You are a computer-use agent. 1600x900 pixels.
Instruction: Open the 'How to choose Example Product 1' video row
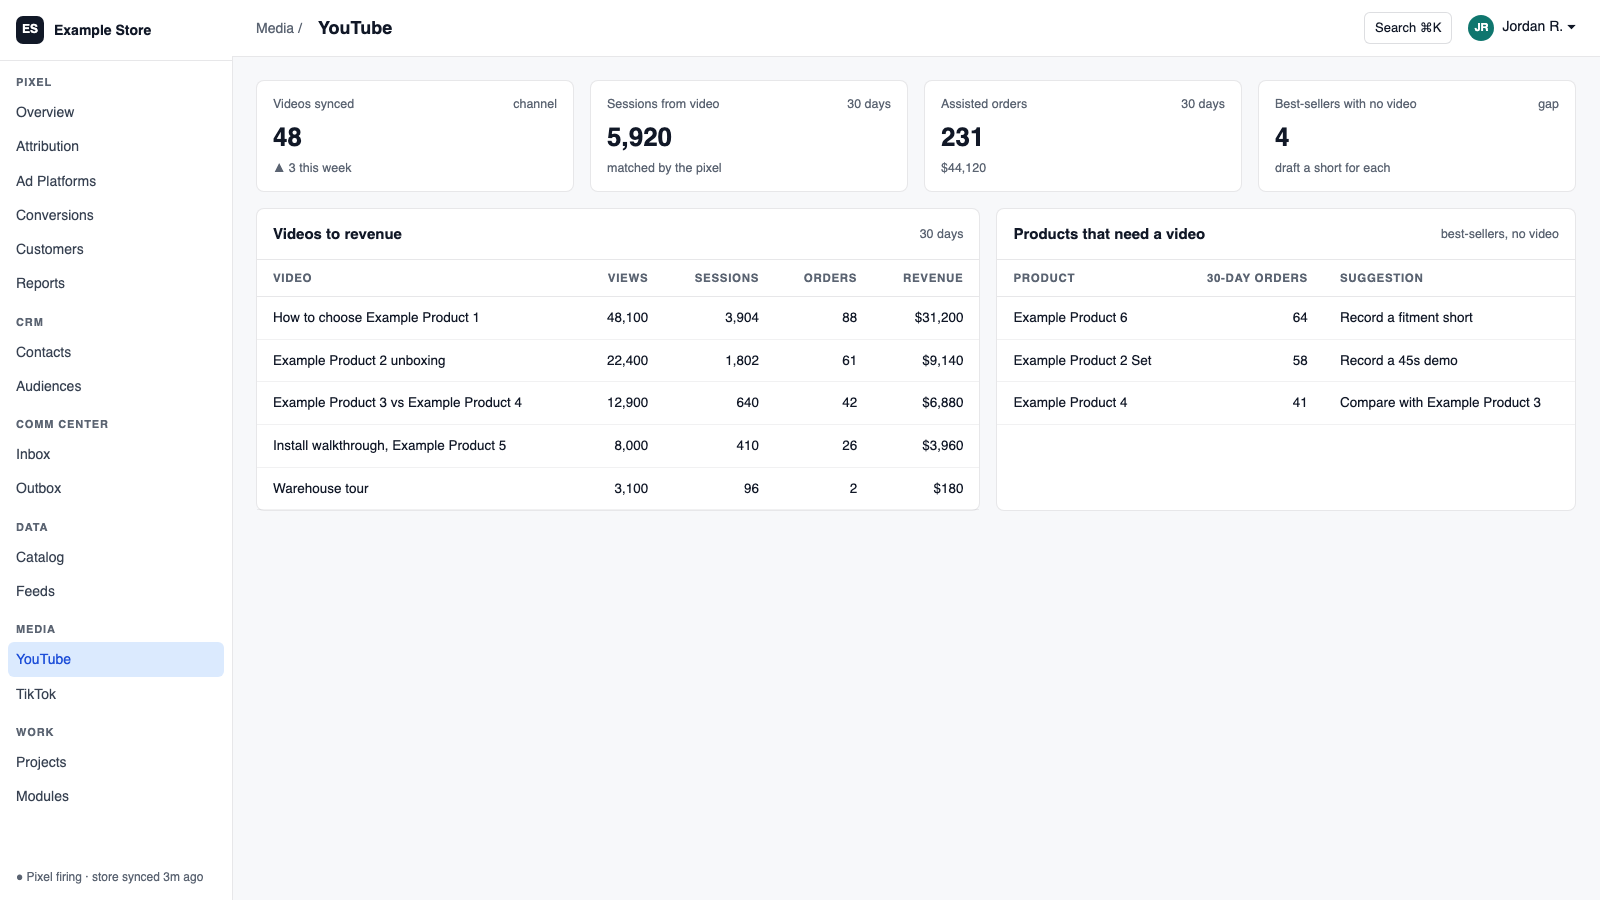coord(618,318)
